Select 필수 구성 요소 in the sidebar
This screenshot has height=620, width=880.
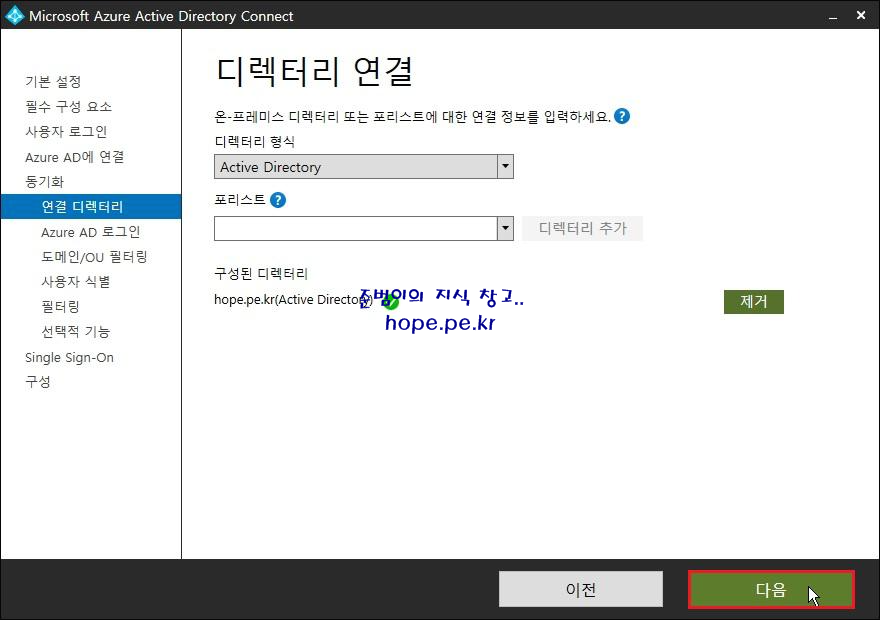tap(68, 107)
